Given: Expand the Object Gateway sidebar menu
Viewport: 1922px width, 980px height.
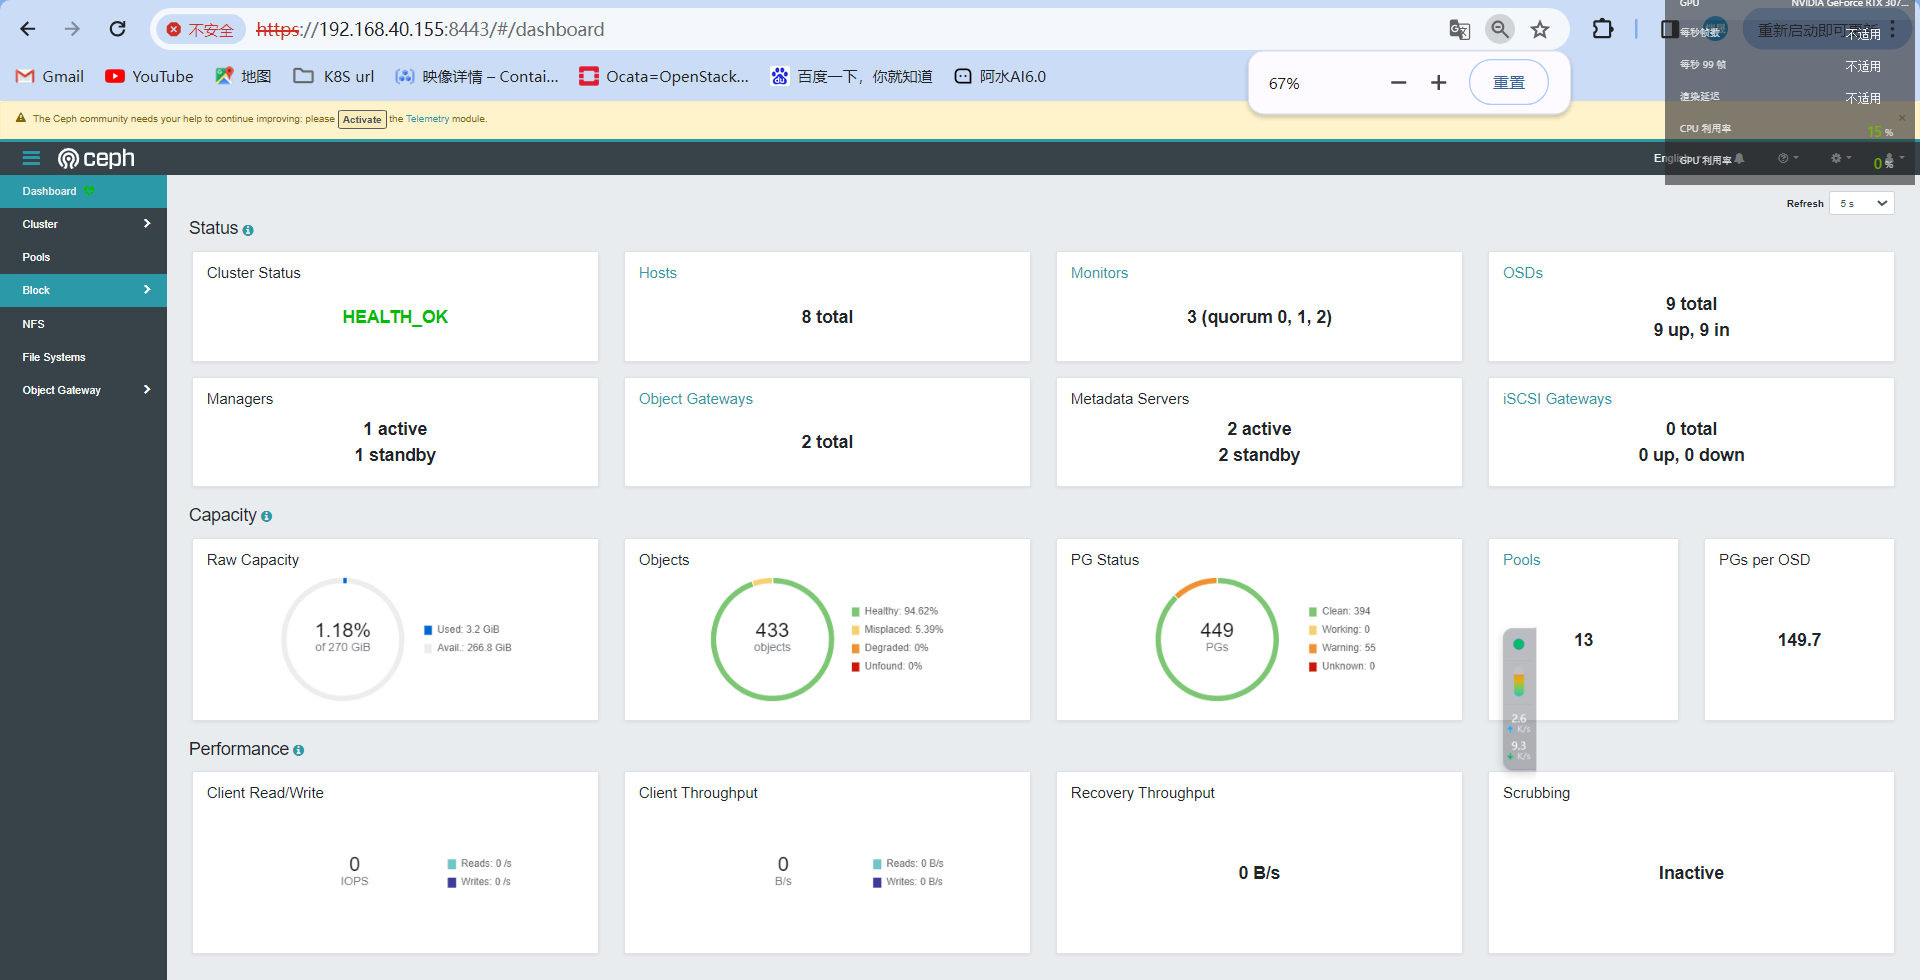Looking at the screenshot, I should pyautogui.click(x=83, y=390).
